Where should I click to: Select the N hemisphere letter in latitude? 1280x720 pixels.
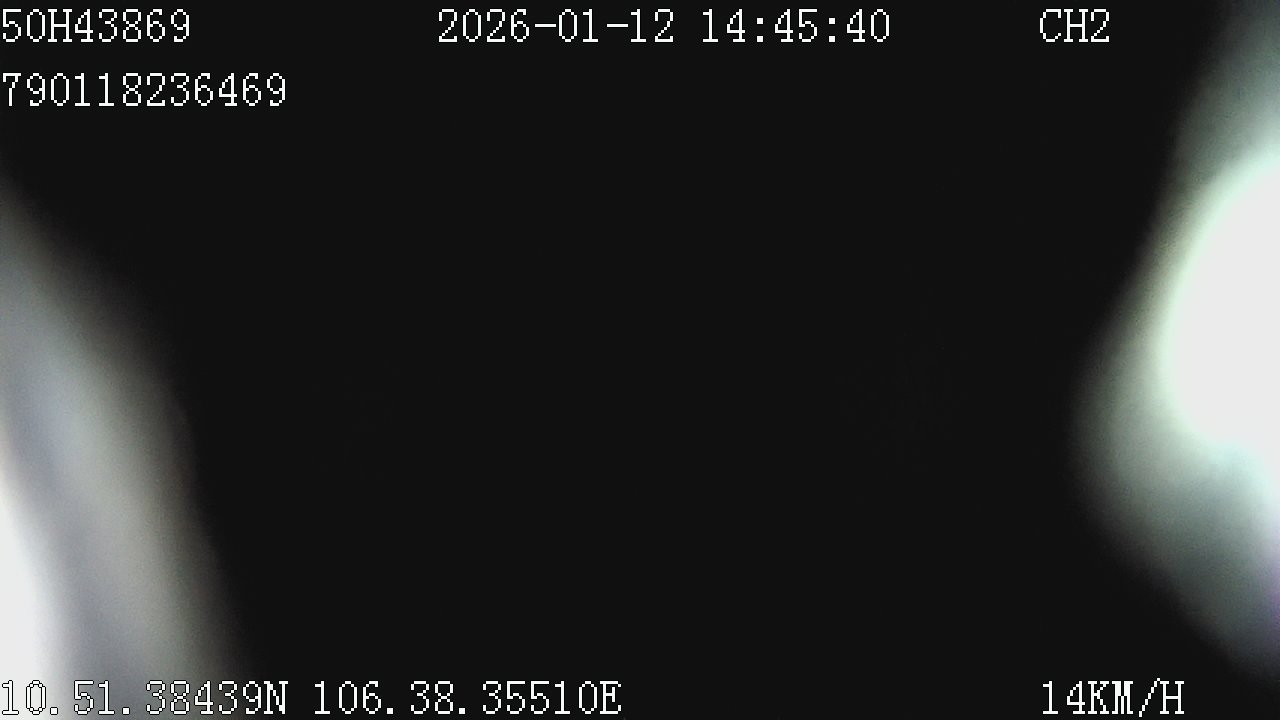pyautogui.click(x=276, y=698)
